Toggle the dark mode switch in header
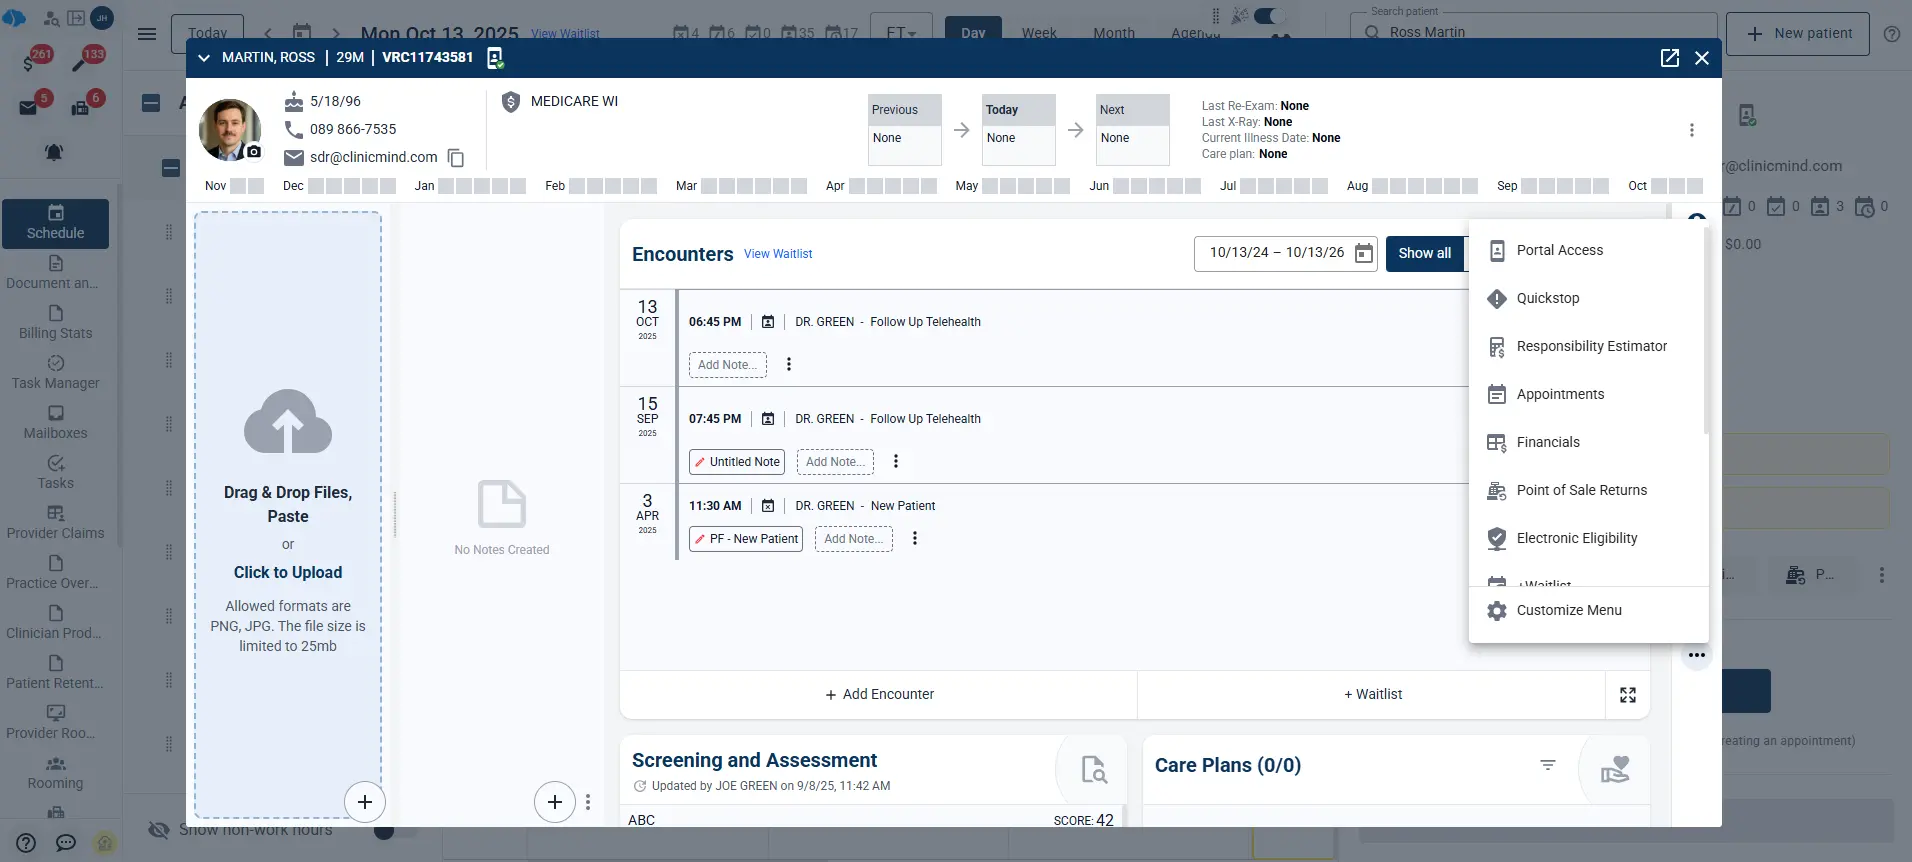1912x862 pixels. (1268, 16)
